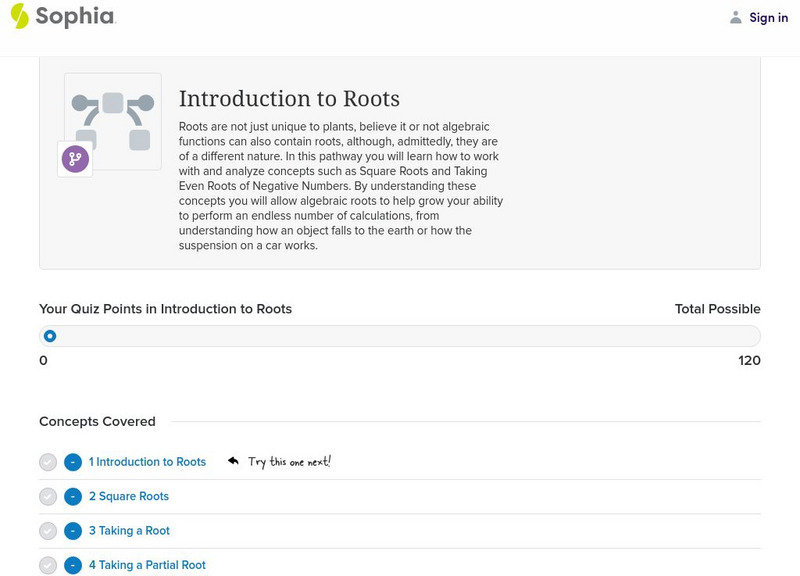This screenshot has width=800, height=576.
Task: Open concept 1 Introduction to Roots
Action: (147, 462)
